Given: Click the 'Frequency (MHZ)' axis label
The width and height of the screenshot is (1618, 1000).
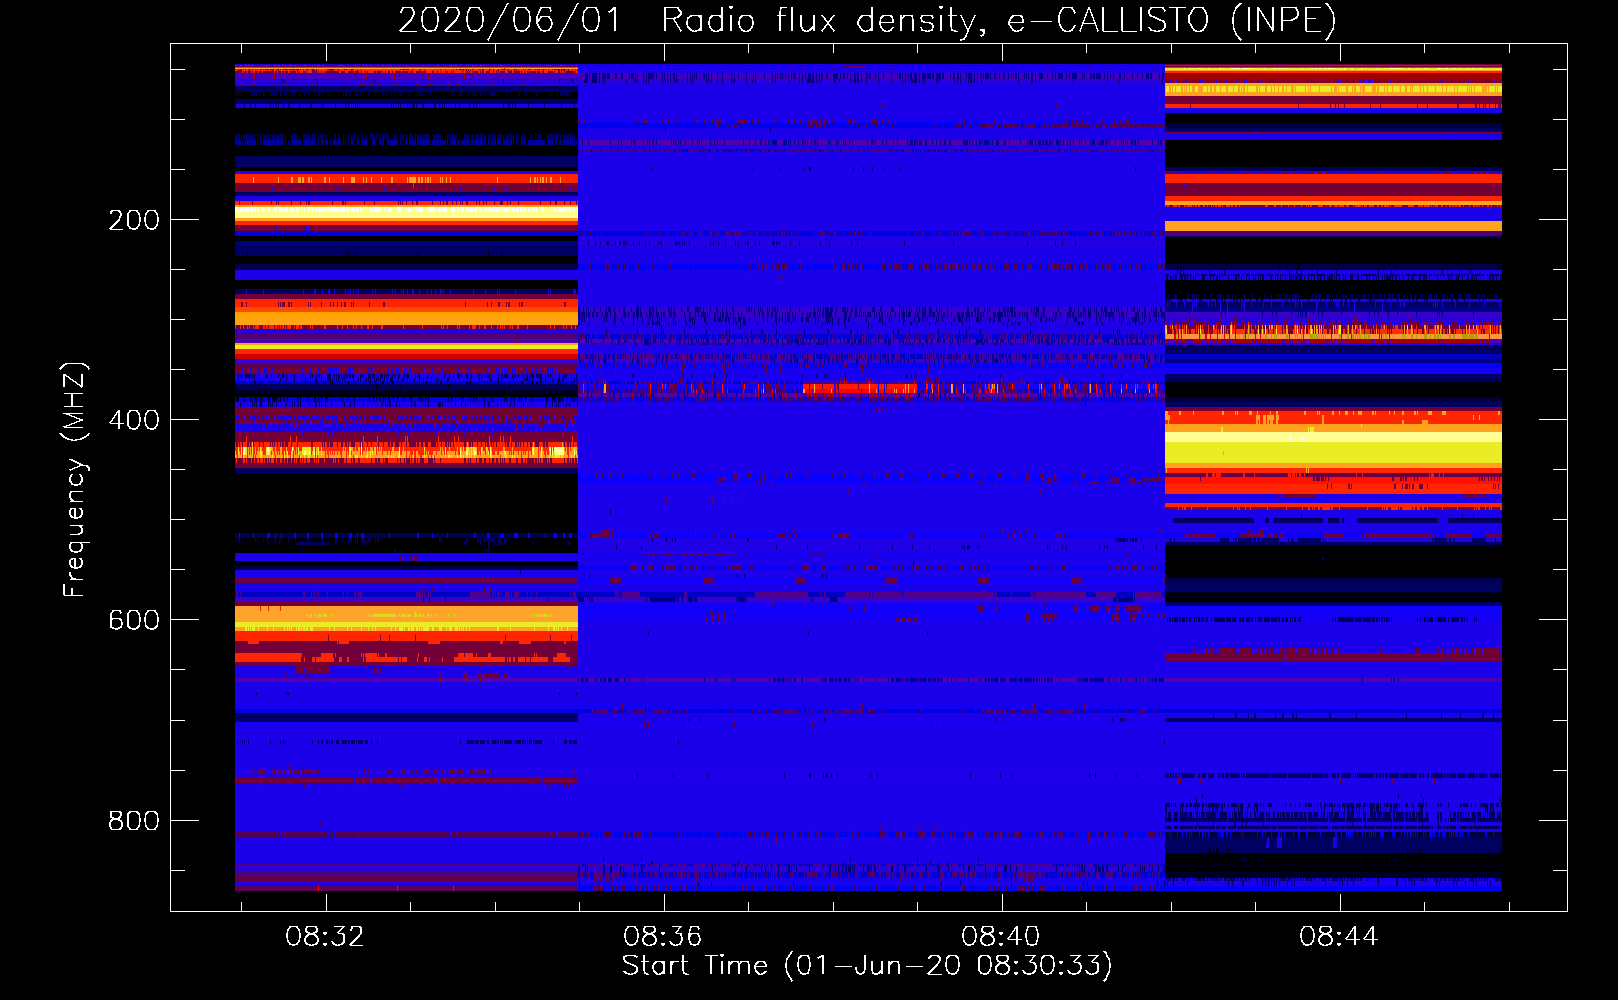Looking at the screenshot, I should coord(75,480).
